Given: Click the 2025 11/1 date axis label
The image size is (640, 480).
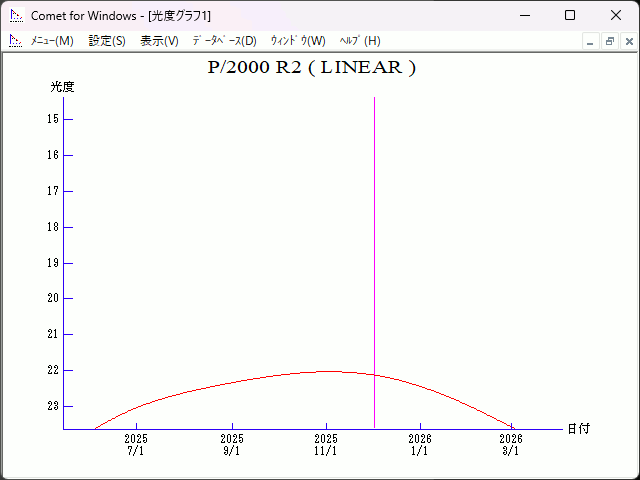Looking at the screenshot, I should [x=326, y=444].
